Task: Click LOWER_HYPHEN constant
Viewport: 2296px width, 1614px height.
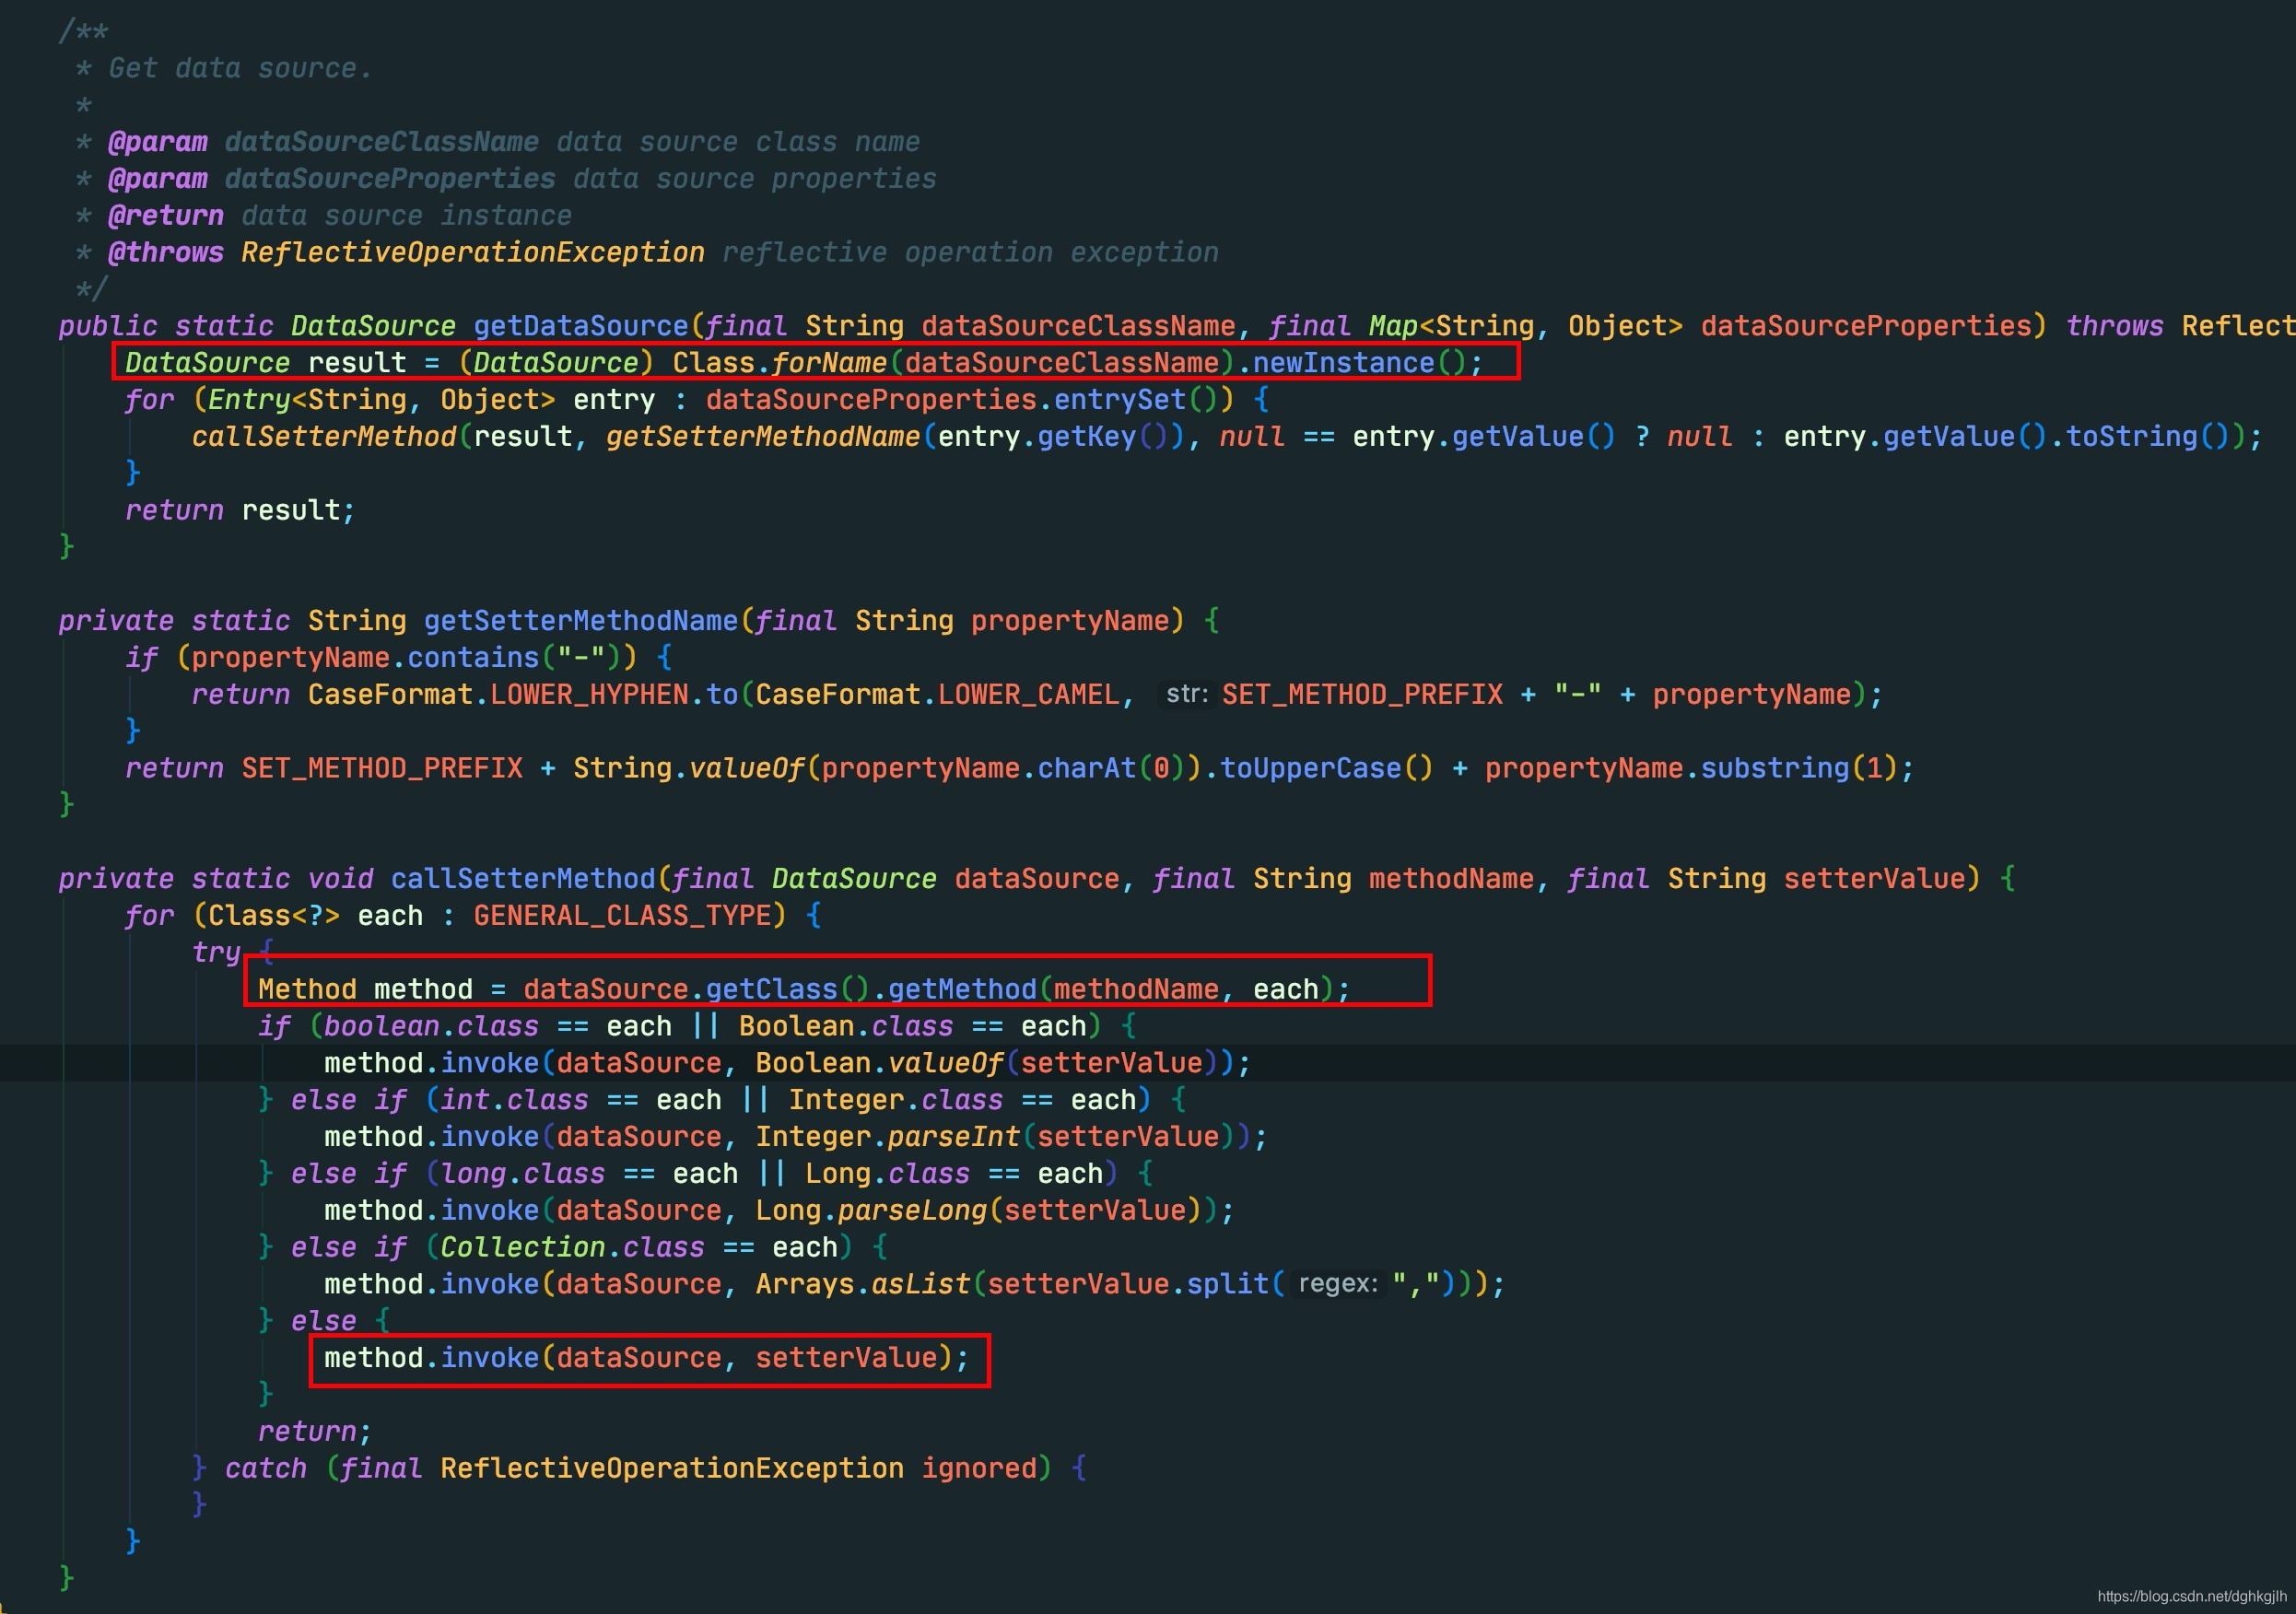Action: click(589, 695)
